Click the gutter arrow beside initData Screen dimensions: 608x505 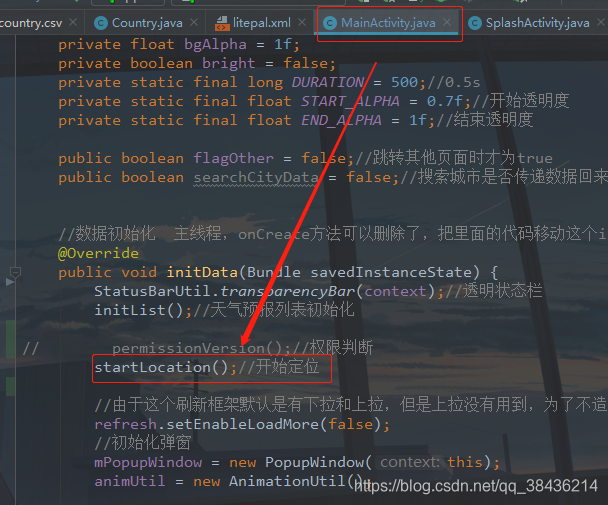(10, 282)
